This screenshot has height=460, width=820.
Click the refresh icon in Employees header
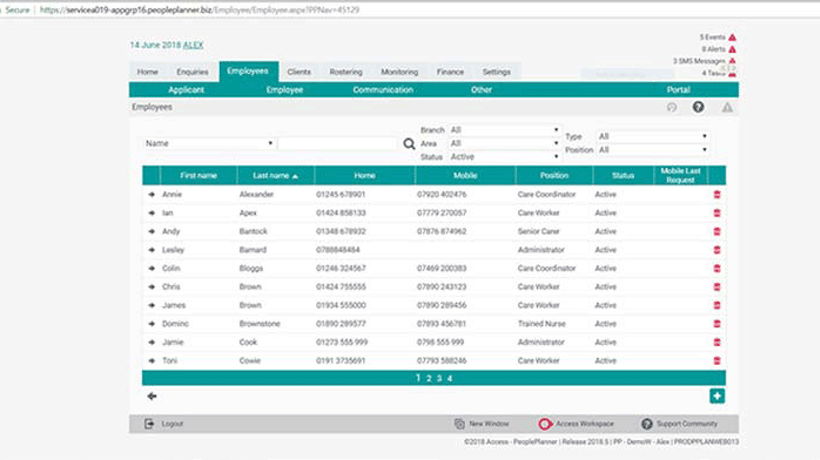672,107
